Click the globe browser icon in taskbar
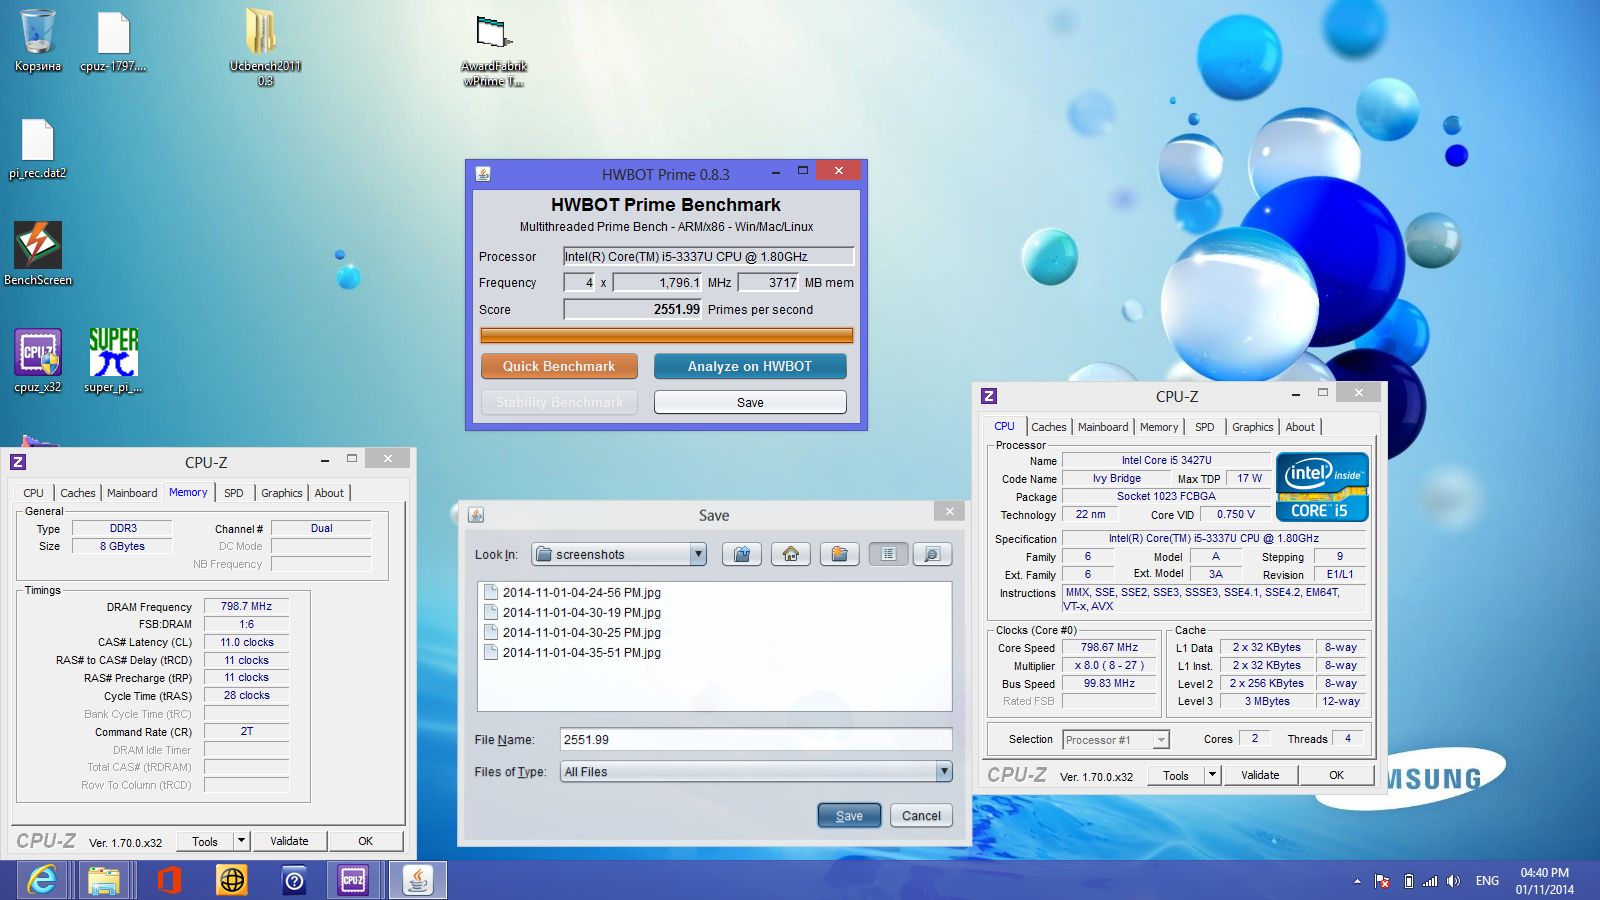1600x900 pixels. 232,880
